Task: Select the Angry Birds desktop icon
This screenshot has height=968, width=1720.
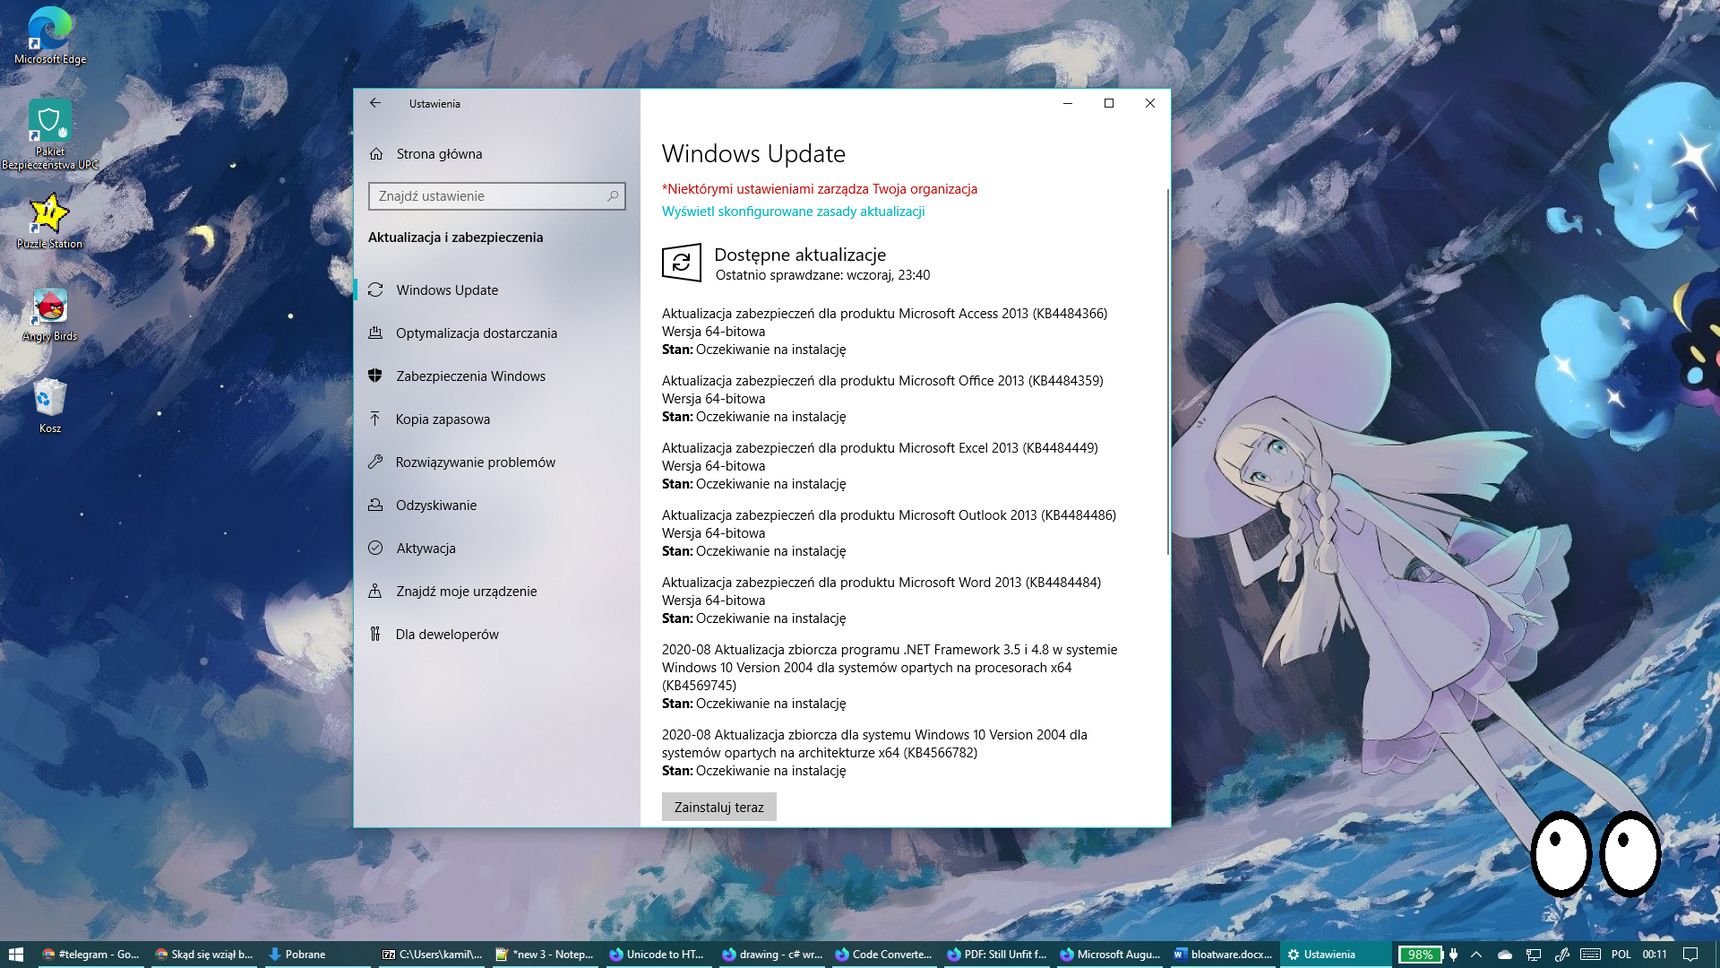Action: click(50, 314)
